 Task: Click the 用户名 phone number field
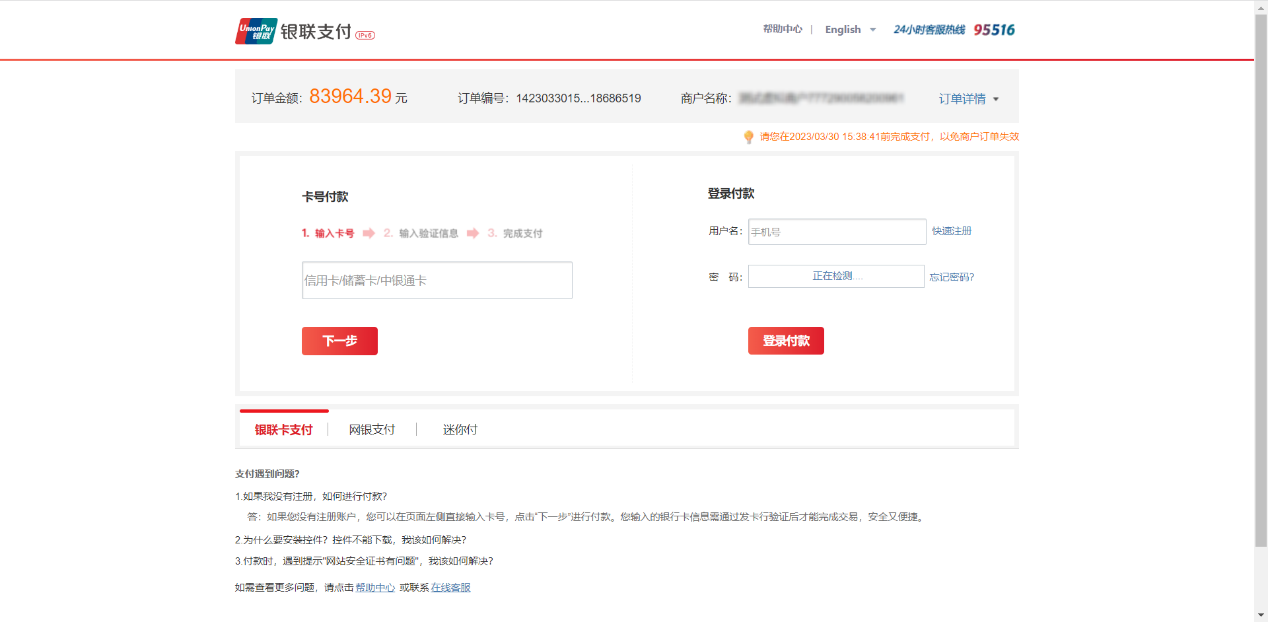(x=837, y=232)
